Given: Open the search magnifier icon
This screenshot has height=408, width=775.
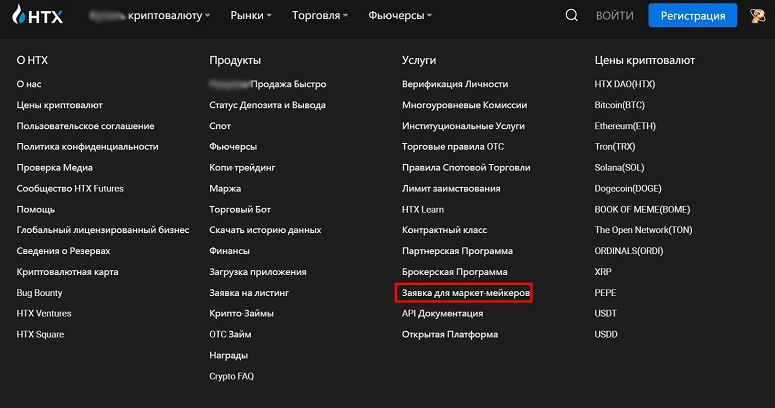Looking at the screenshot, I should 571,15.
